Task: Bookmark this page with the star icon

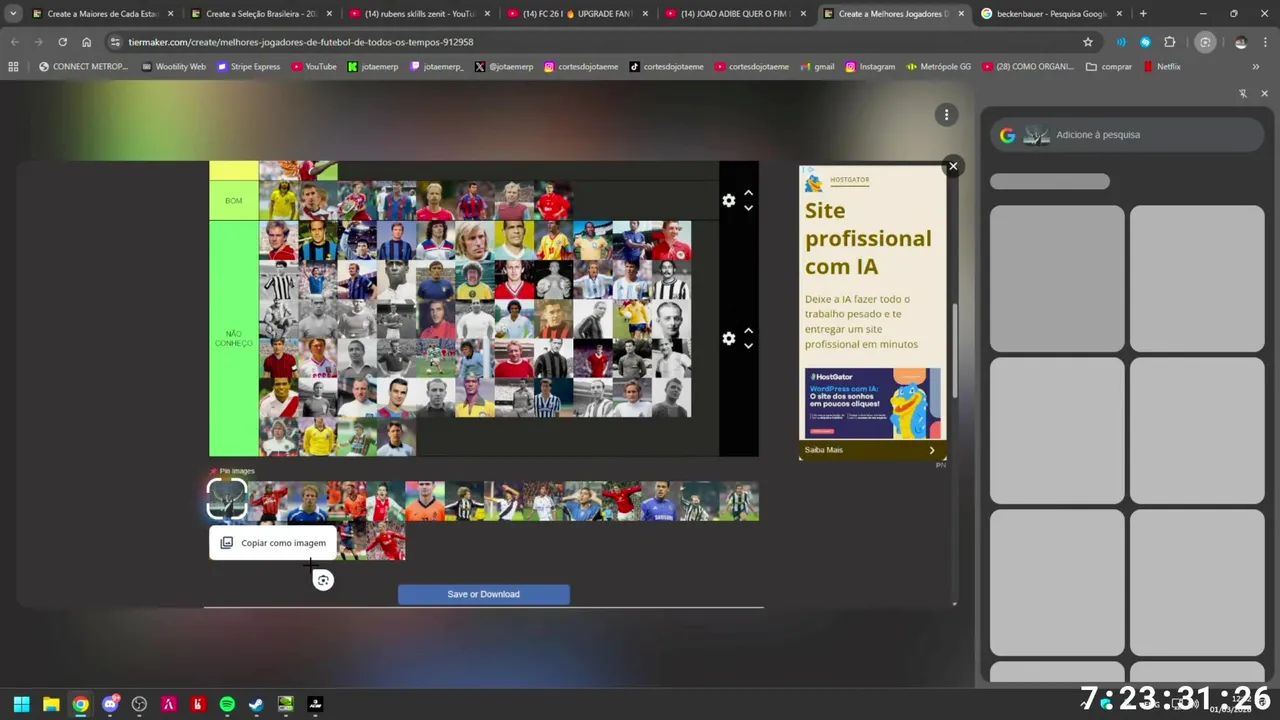Action: 1088,42
